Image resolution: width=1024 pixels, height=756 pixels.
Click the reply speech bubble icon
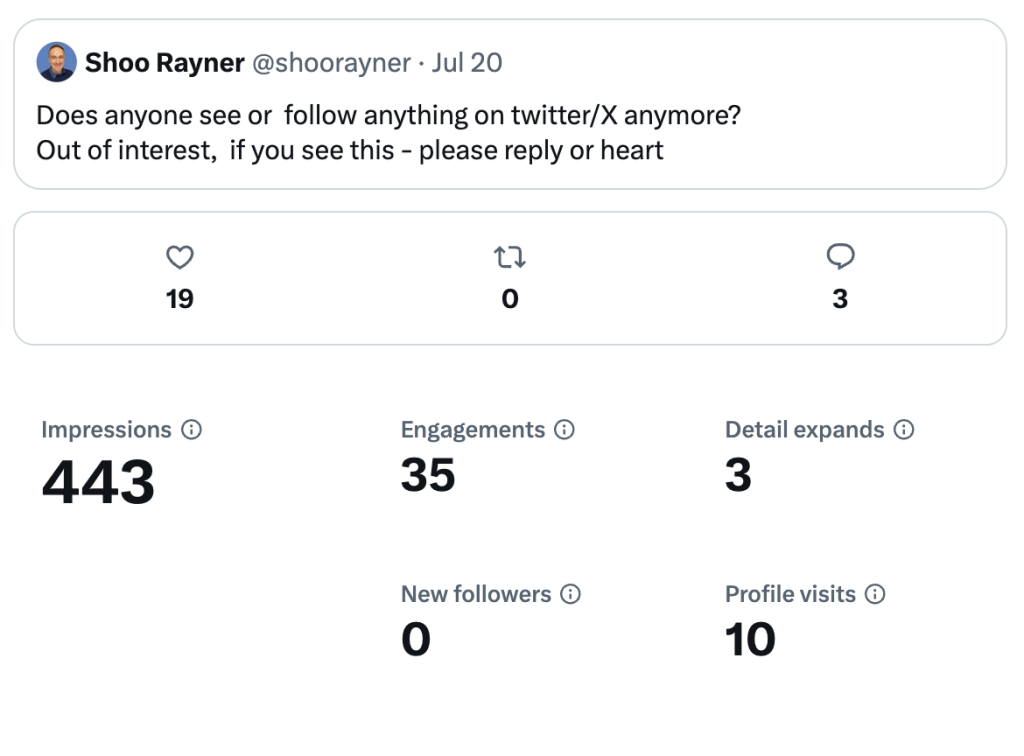[840, 258]
